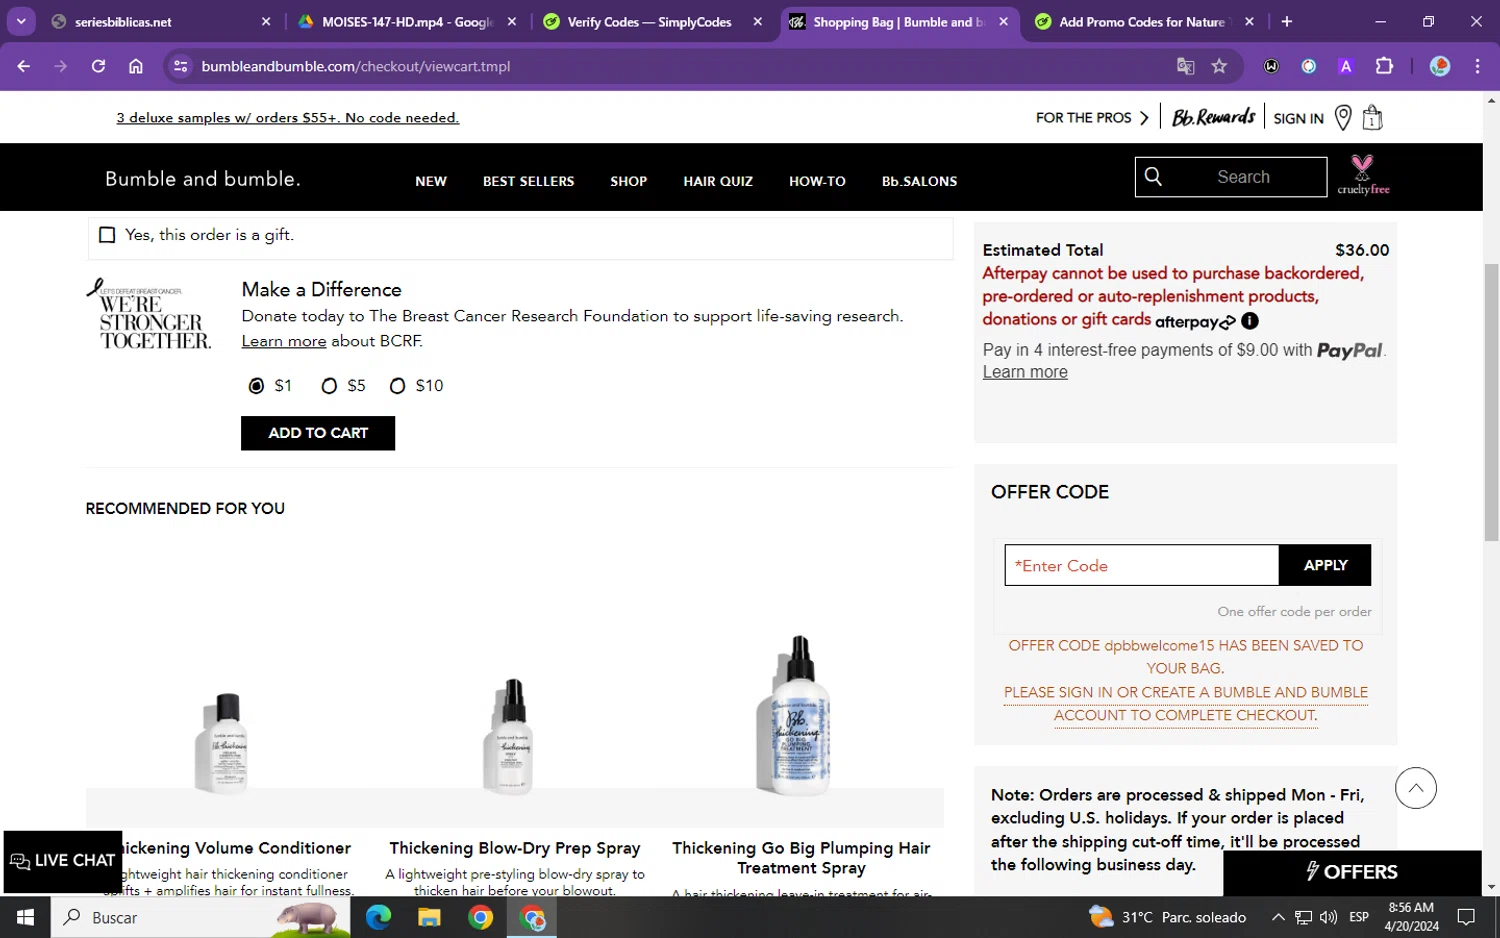Image resolution: width=1500 pixels, height=938 pixels.
Task: Open the HAIR QUIZ menu
Action: point(718,181)
